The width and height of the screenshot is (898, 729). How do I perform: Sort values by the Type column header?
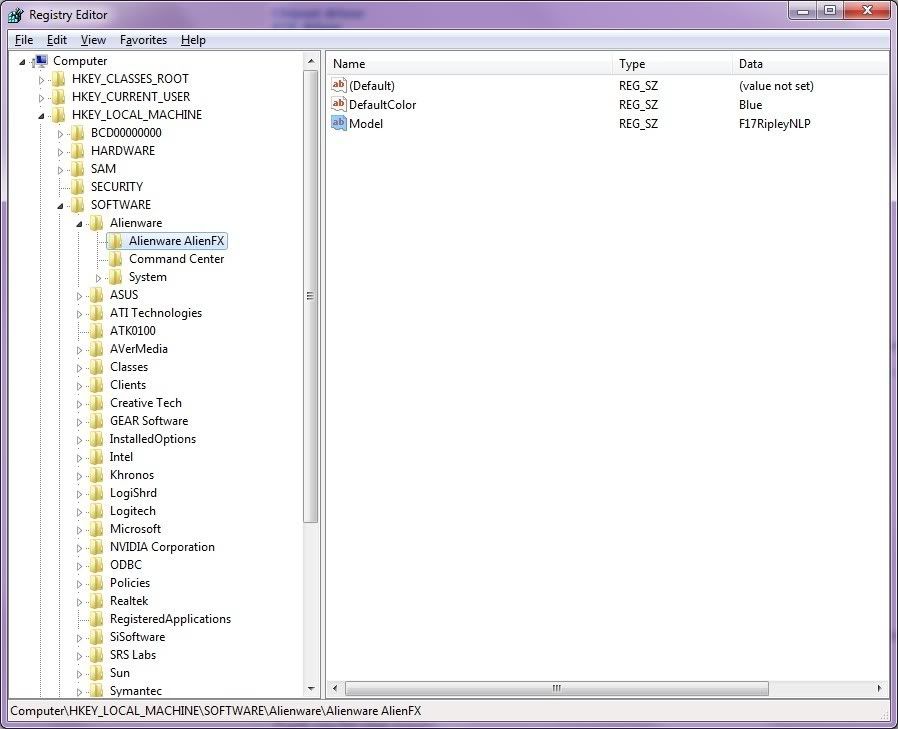[672, 64]
